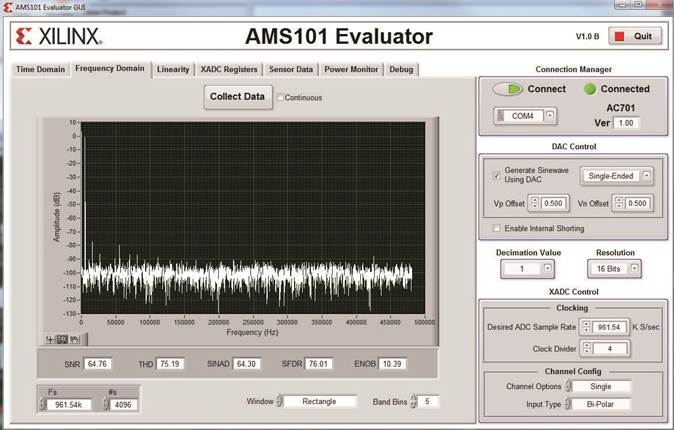The height and width of the screenshot is (430, 674).
Task: Adjust the #s sample count stepper
Action: point(106,404)
